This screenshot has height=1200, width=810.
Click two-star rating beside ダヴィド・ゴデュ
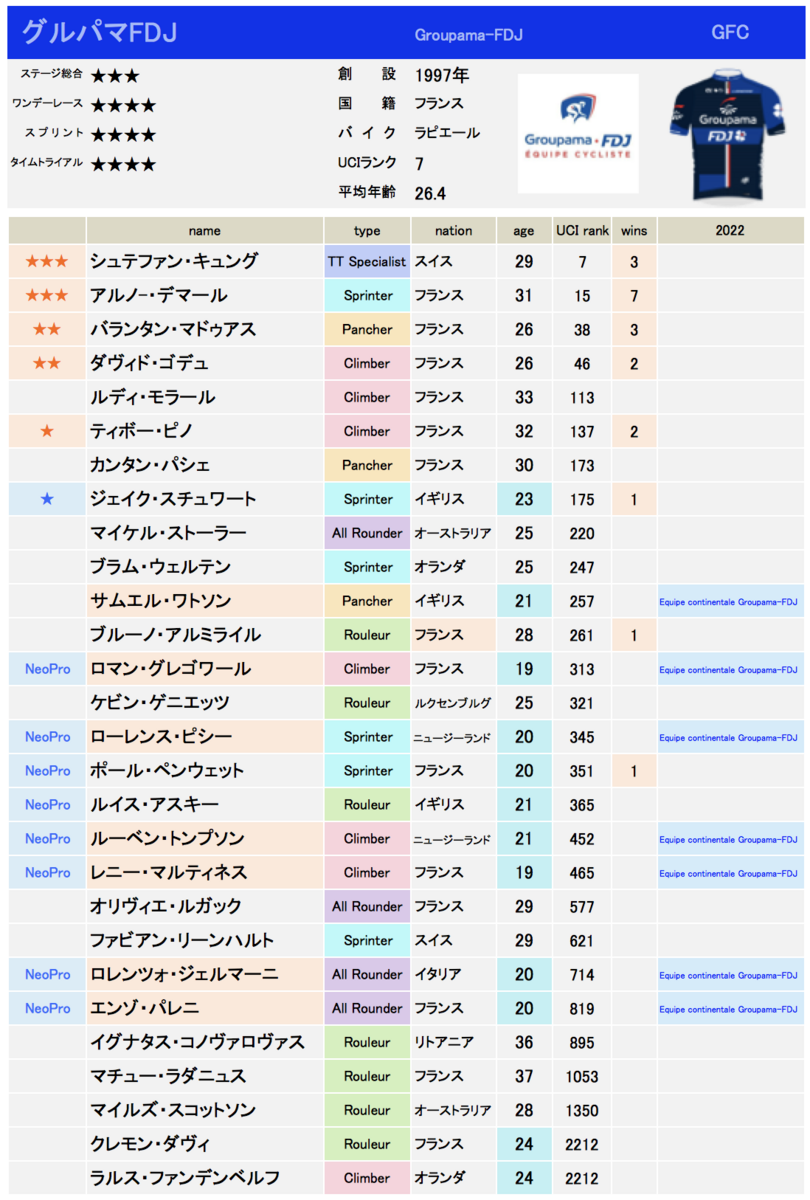[x=47, y=363]
